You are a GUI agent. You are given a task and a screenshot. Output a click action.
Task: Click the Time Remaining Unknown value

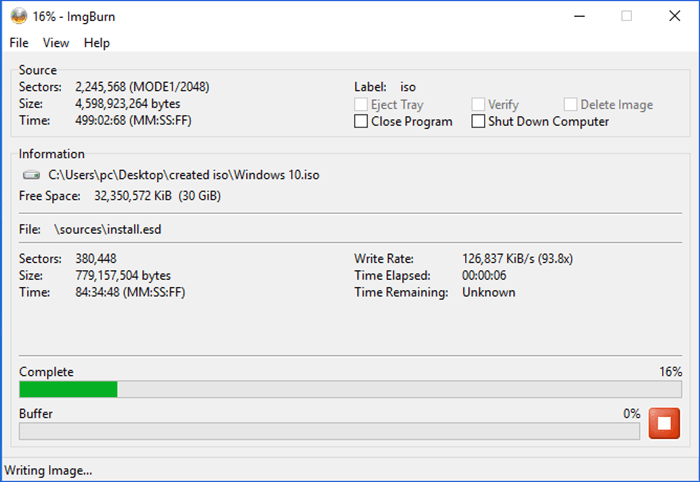[x=488, y=292]
